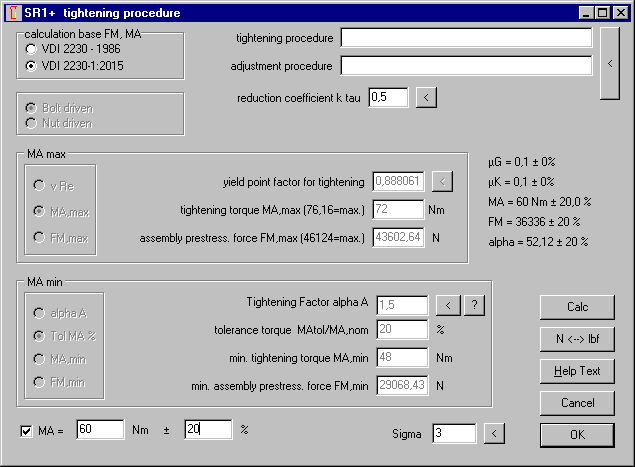
Task: Confirm the dialog with OK
Action: tap(577, 435)
